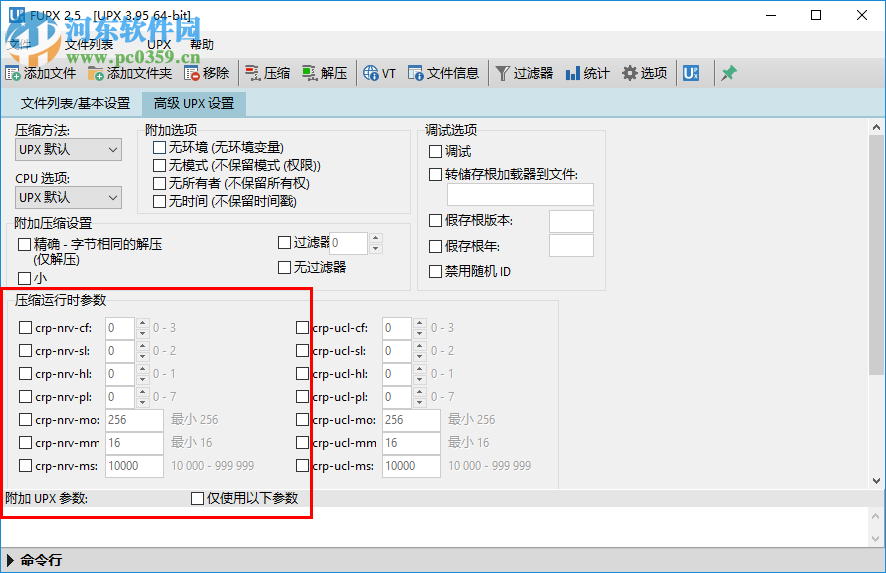The image size is (886, 573).
Task: Click the crp-nrv-mo value field
Action: coord(134,420)
